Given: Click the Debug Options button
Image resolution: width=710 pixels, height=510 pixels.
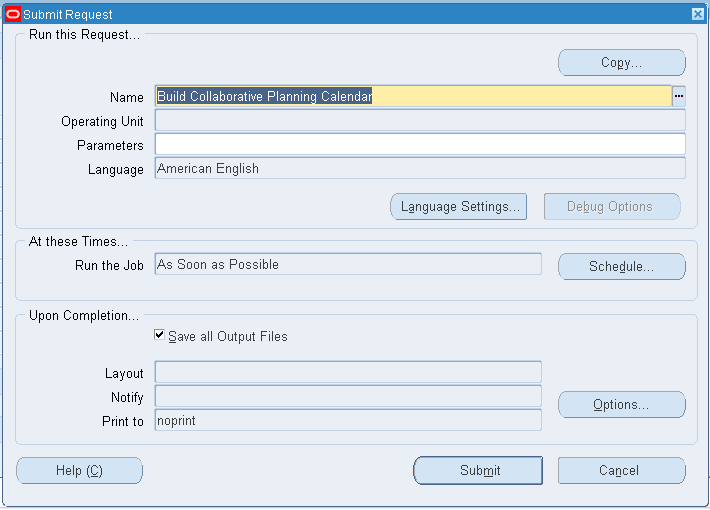Looking at the screenshot, I should point(612,207).
